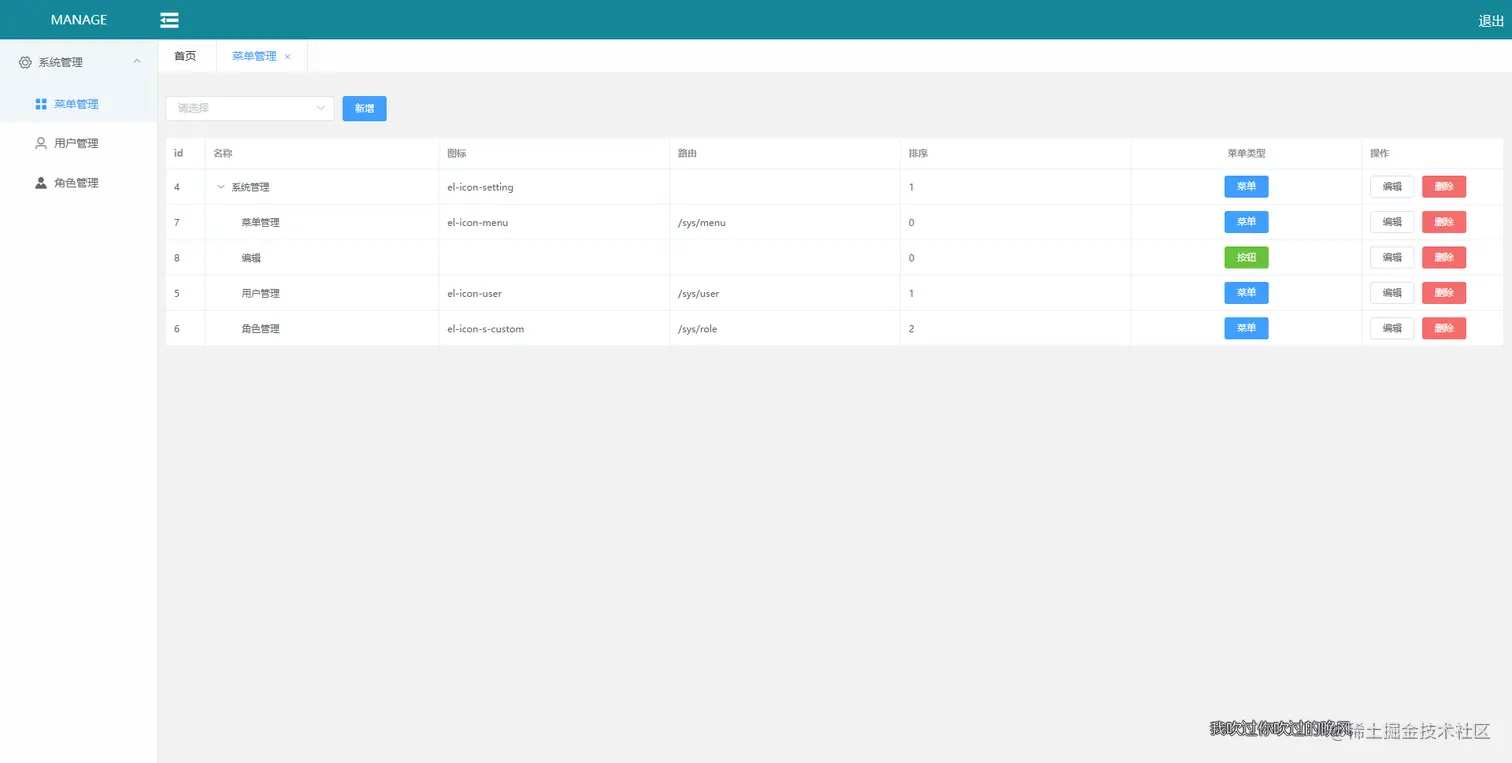Image resolution: width=1512 pixels, height=763 pixels.
Task: Open 菜单管理 in the sidebar
Action: click(x=79, y=104)
